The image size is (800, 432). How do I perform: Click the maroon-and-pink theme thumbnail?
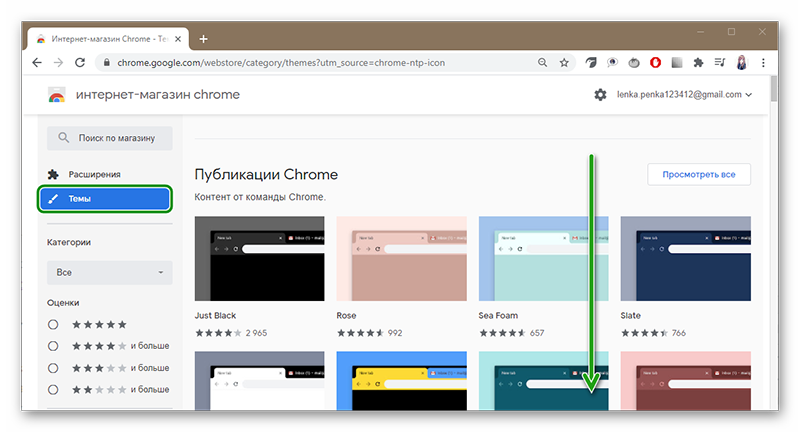click(x=686, y=380)
